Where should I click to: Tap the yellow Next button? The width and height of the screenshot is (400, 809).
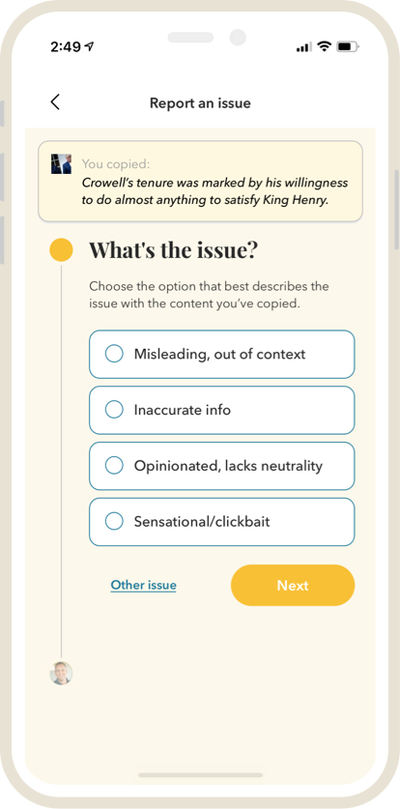pyautogui.click(x=293, y=585)
